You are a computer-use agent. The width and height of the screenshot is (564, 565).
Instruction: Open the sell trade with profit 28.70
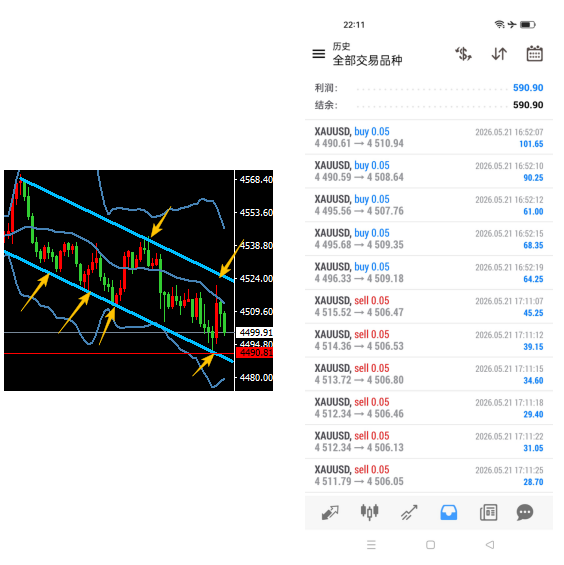pos(429,476)
